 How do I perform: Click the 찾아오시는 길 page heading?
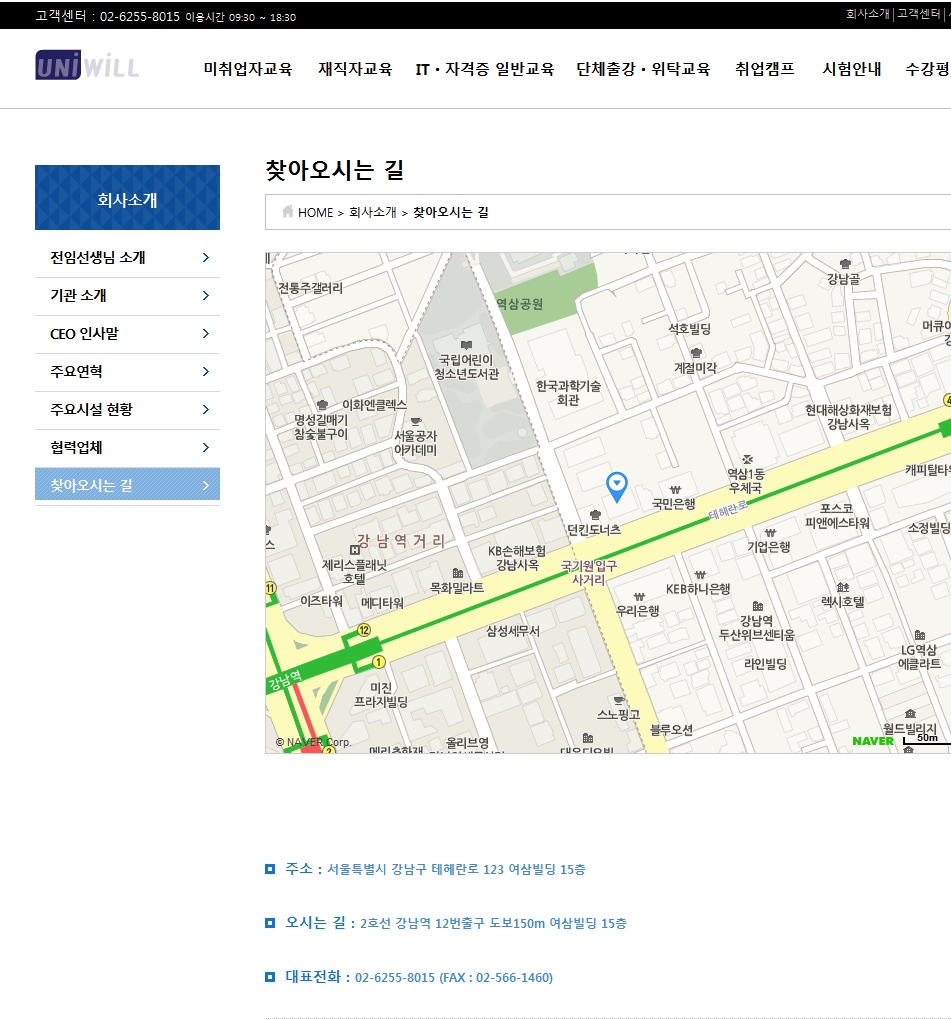point(335,170)
